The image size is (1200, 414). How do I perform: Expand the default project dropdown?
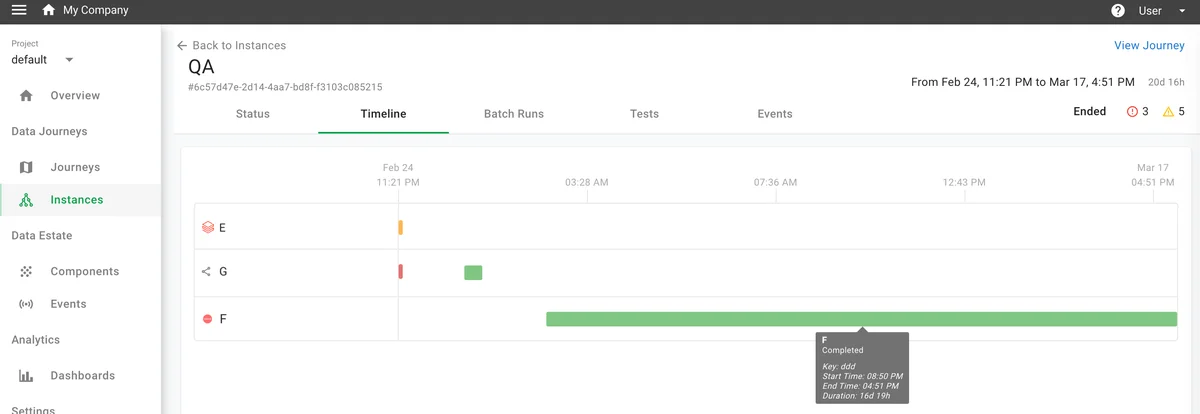tap(69, 60)
